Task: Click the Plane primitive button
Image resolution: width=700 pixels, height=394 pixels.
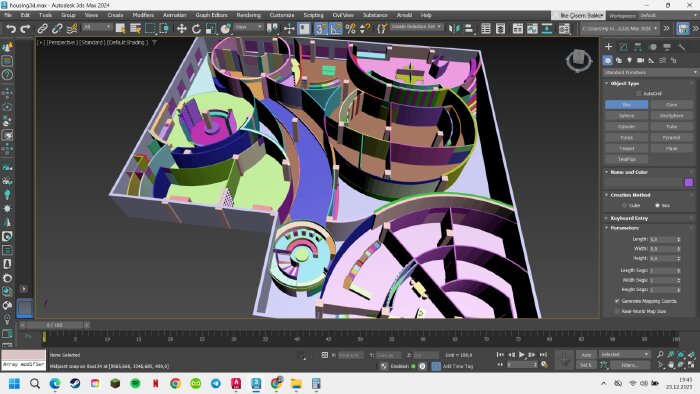Action: (x=671, y=149)
